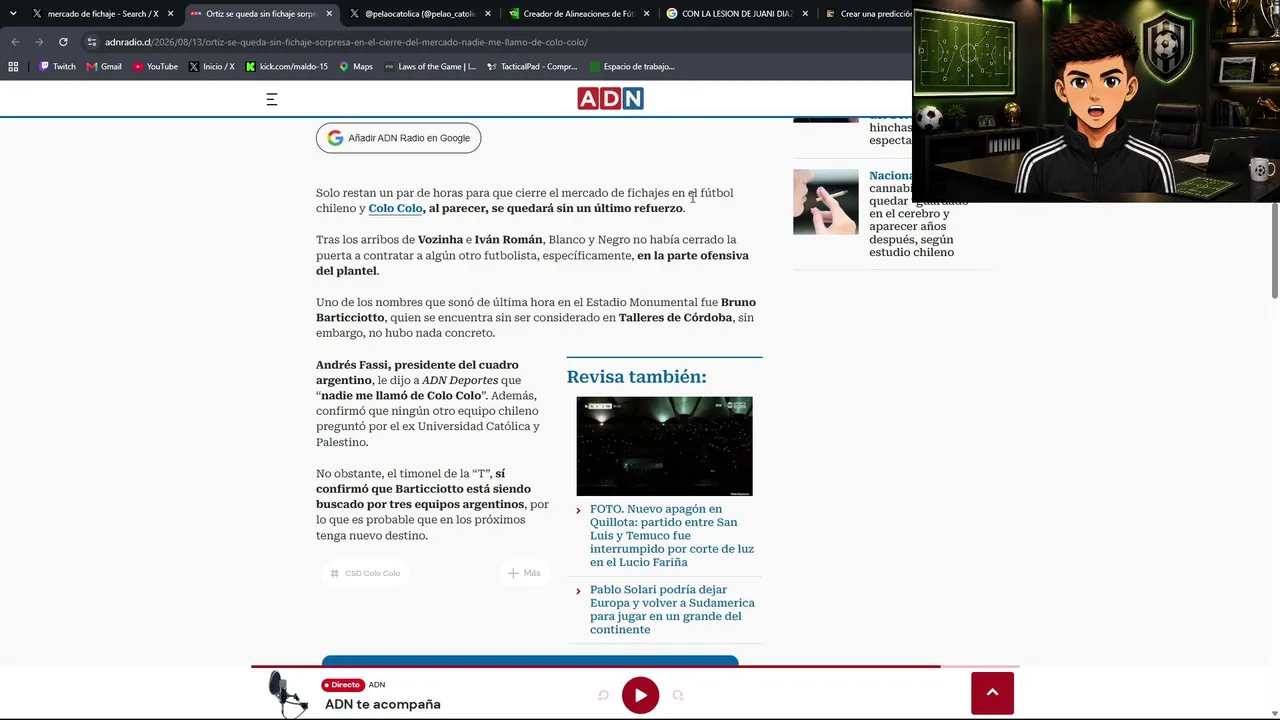Click the scroll-to-top arrow button

click(992, 693)
